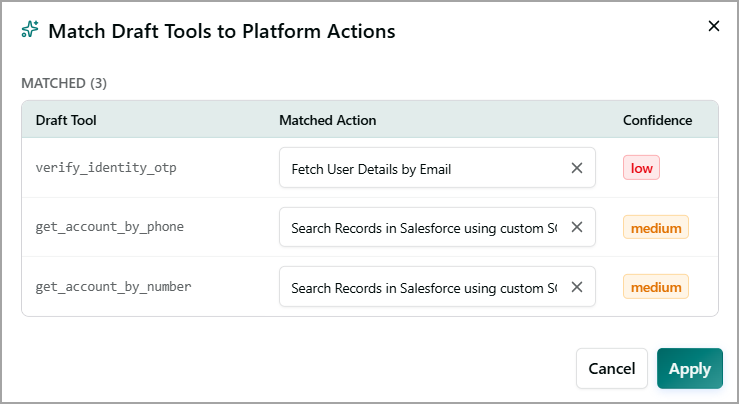Screen dimensions: 739x404
Task: Click the Draft Tool column header
Action: pos(66,120)
